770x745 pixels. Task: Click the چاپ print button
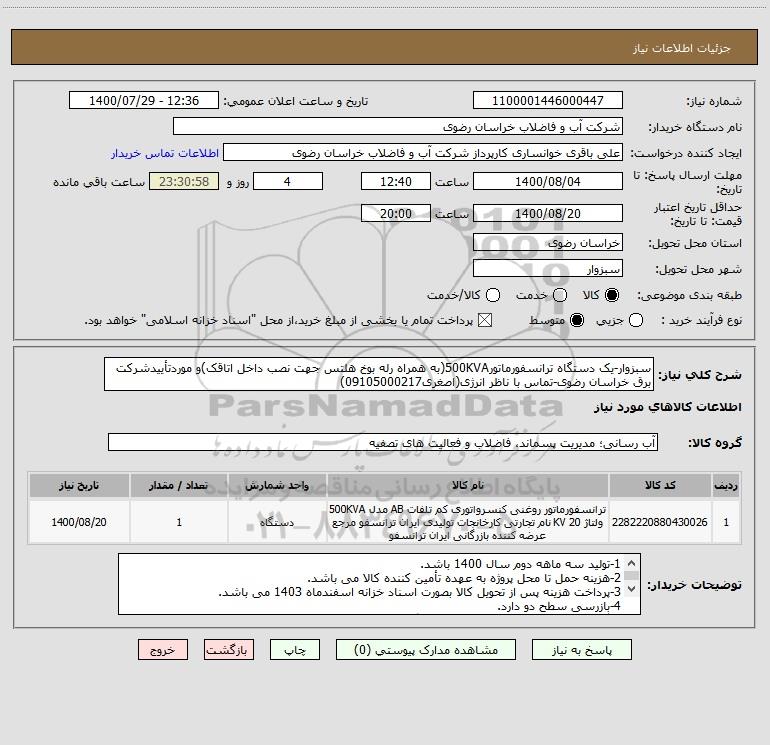click(x=295, y=650)
